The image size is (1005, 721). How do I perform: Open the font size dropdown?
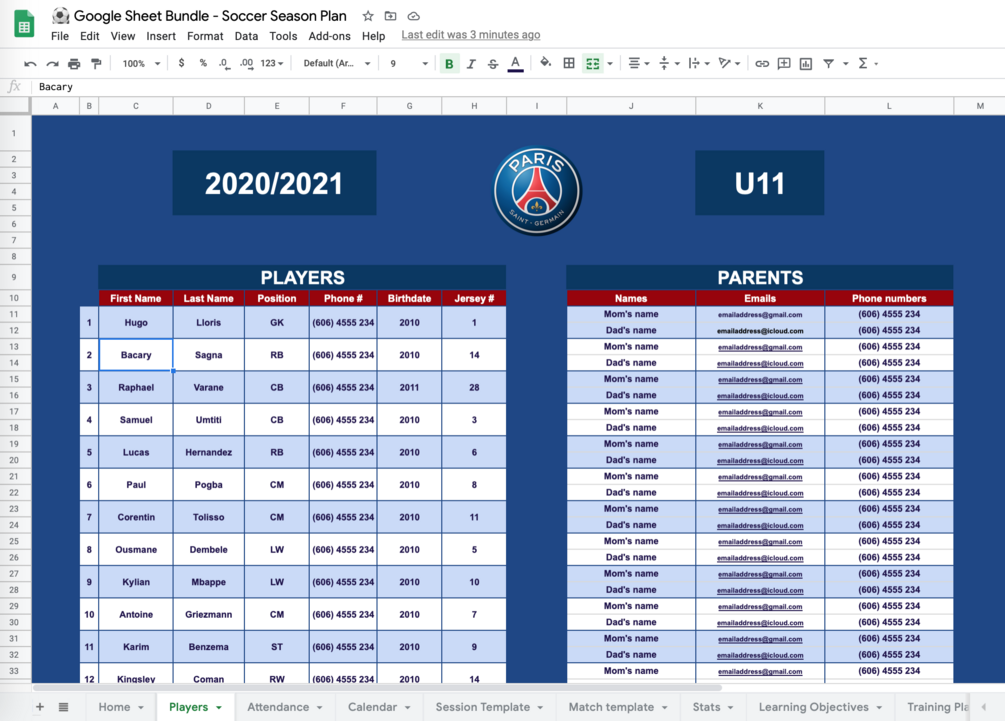click(x=408, y=63)
